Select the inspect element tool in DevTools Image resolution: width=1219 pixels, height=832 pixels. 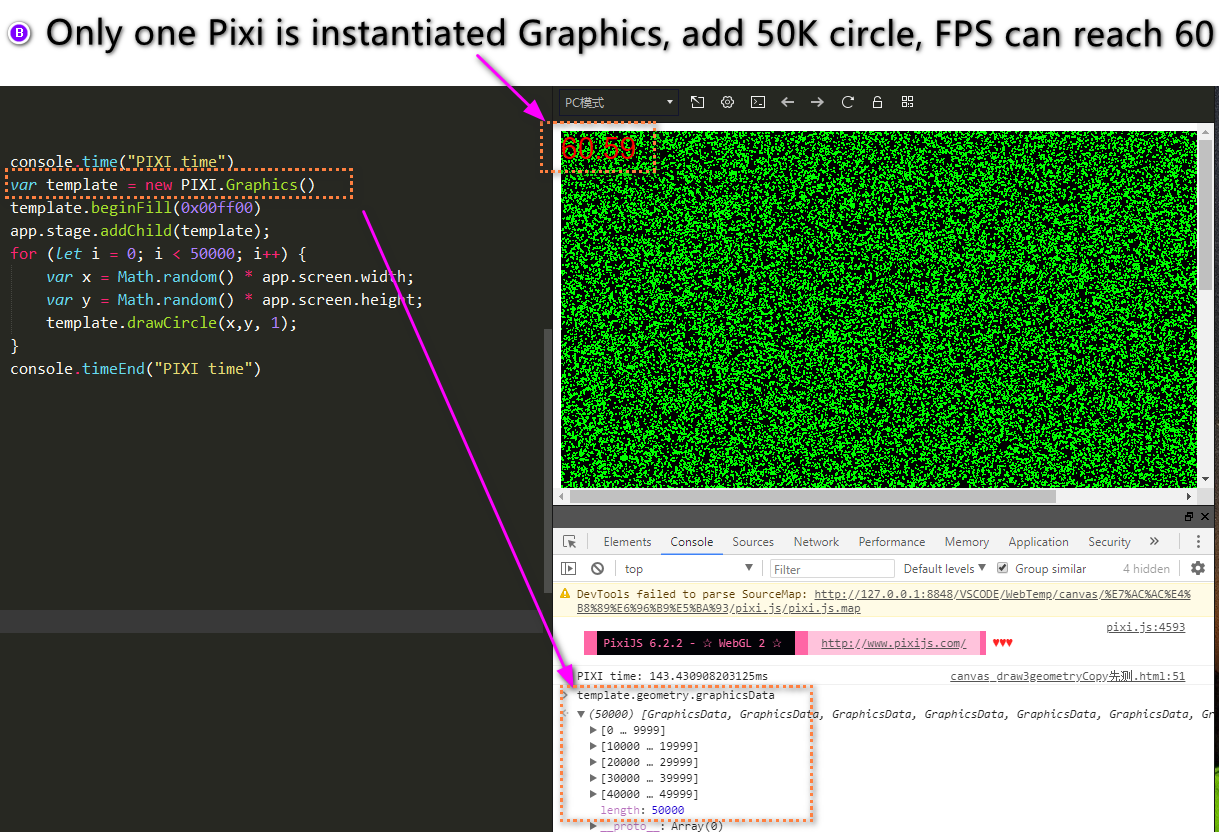click(570, 541)
